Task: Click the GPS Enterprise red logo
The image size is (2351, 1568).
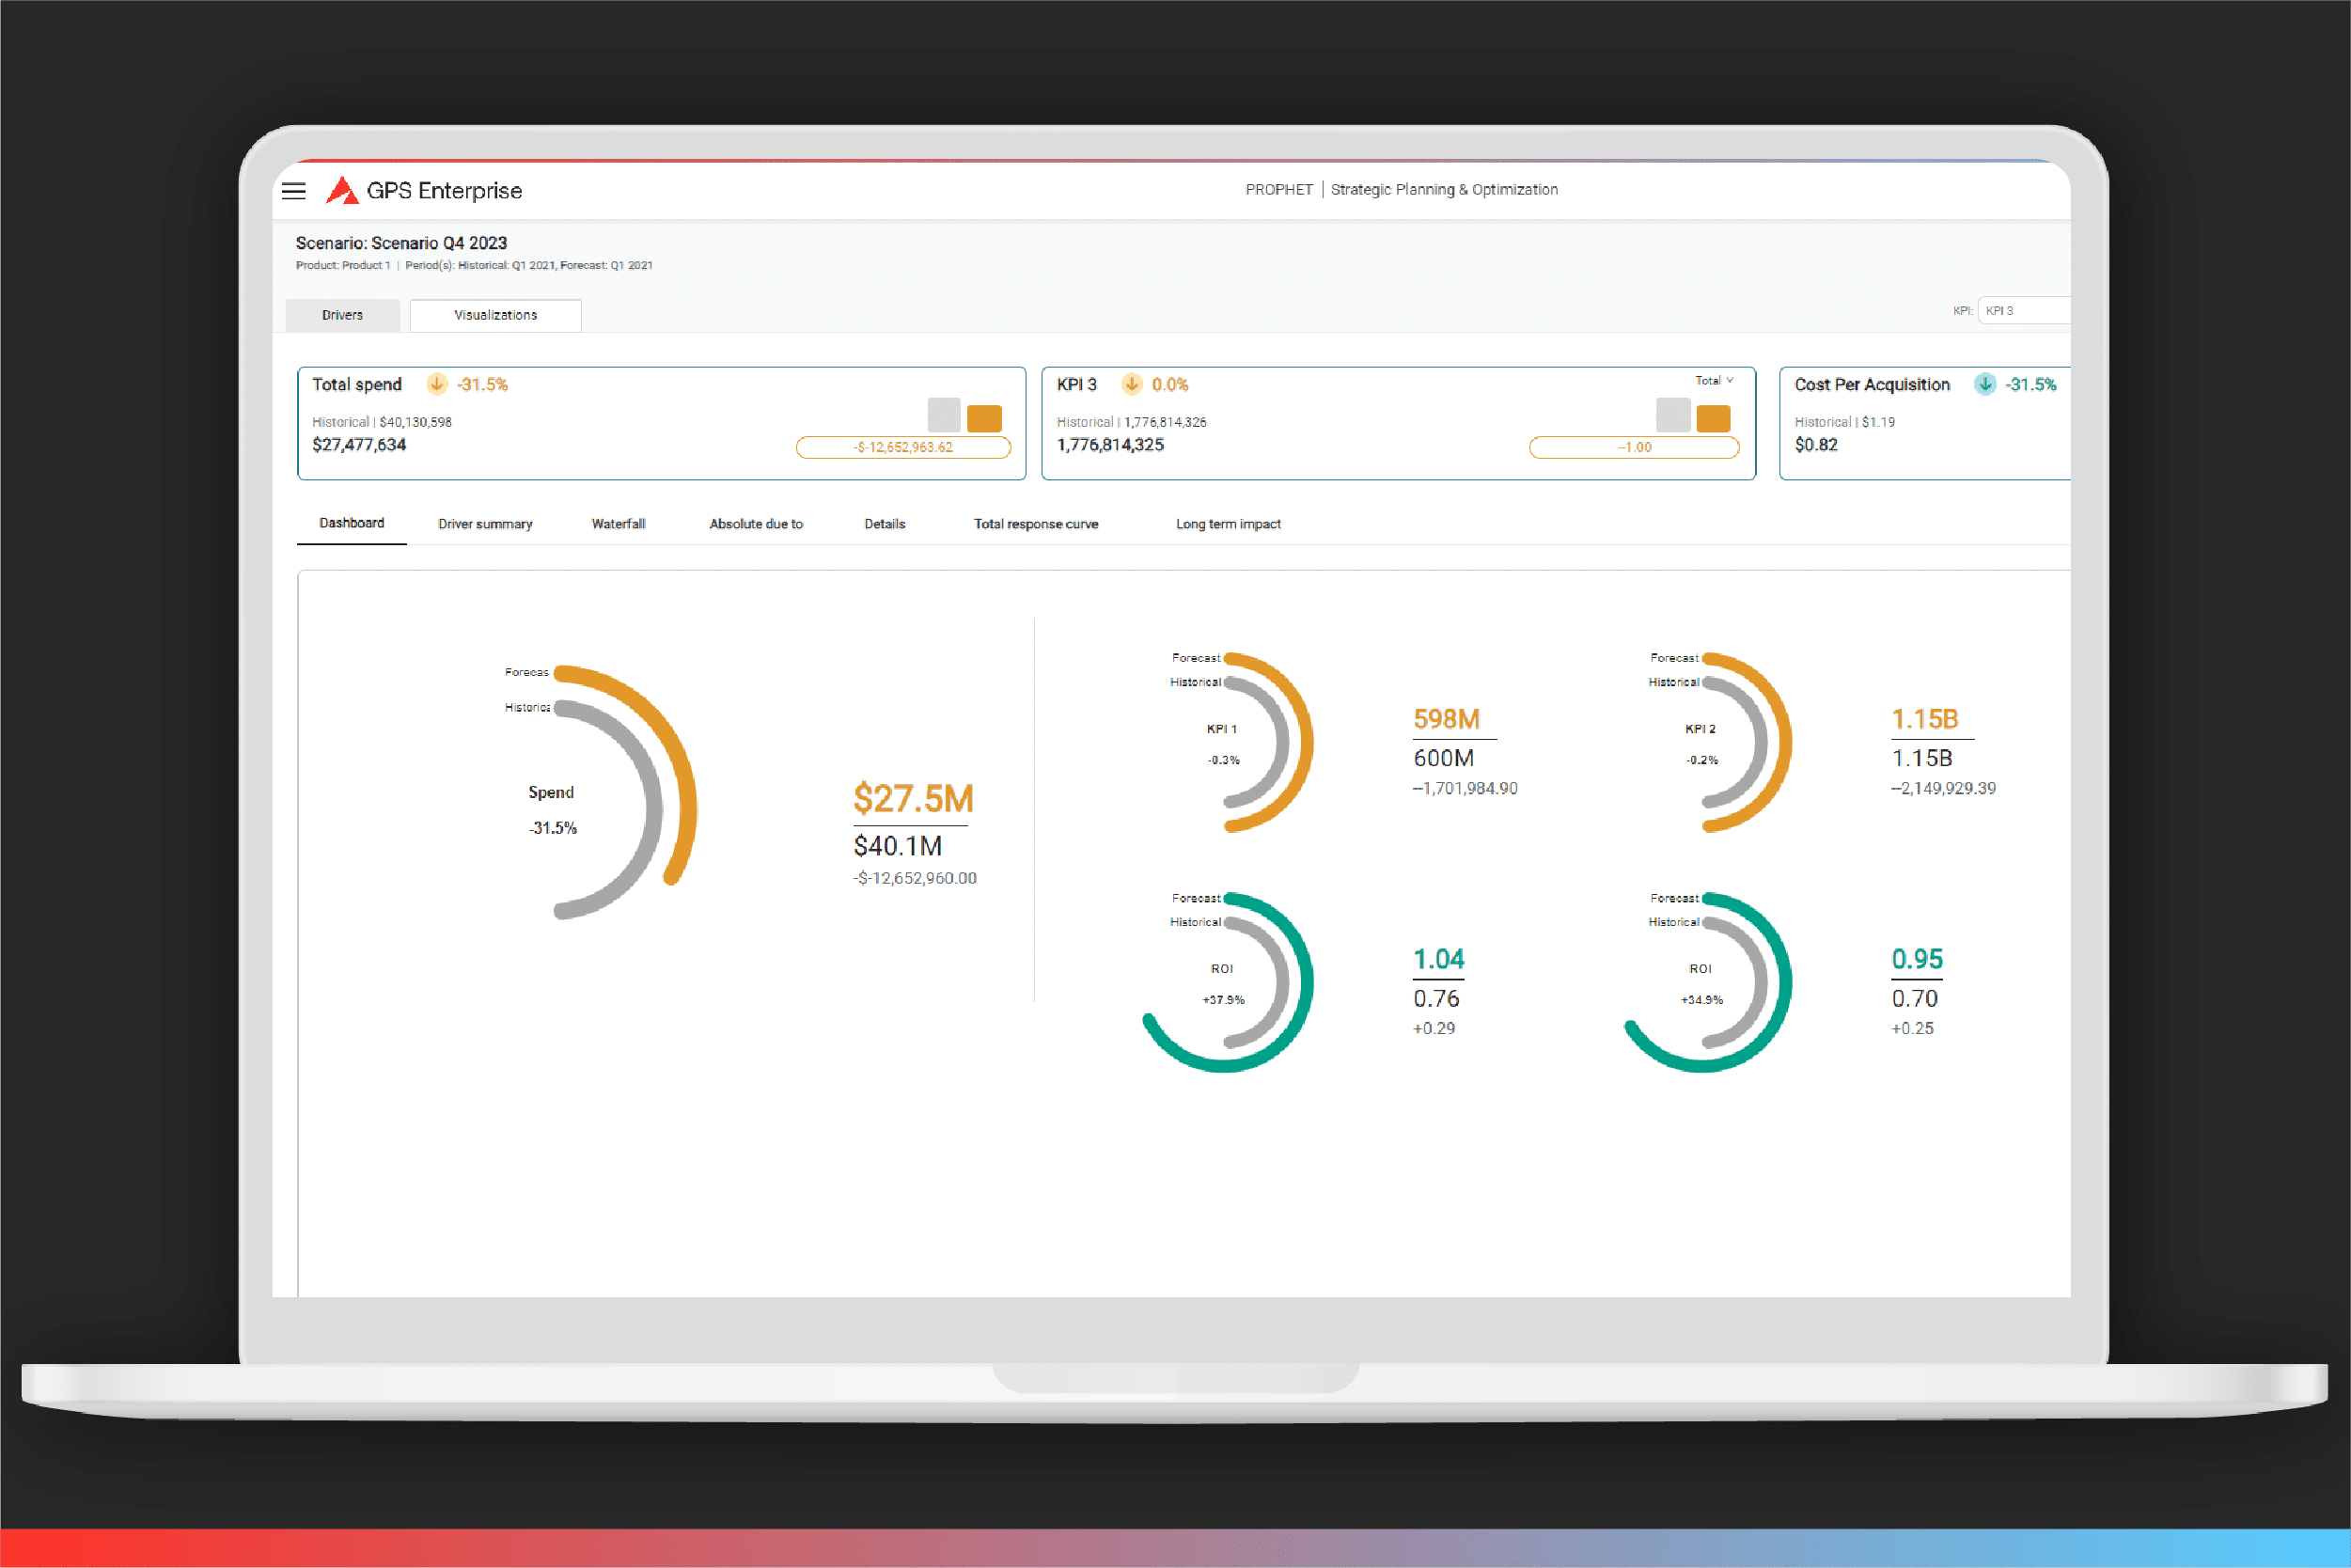Action: click(342, 190)
